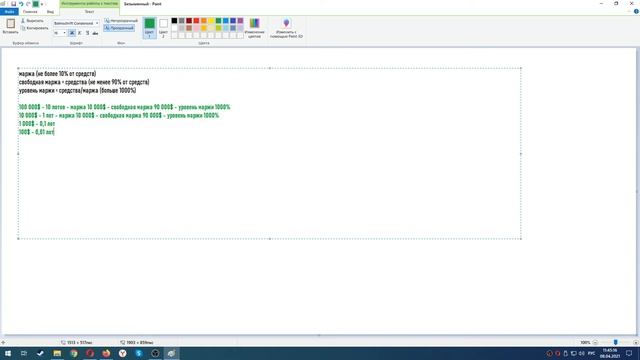The width and height of the screenshot is (640, 360).
Task: Open the font family dropdown
Action: tap(97, 23)
